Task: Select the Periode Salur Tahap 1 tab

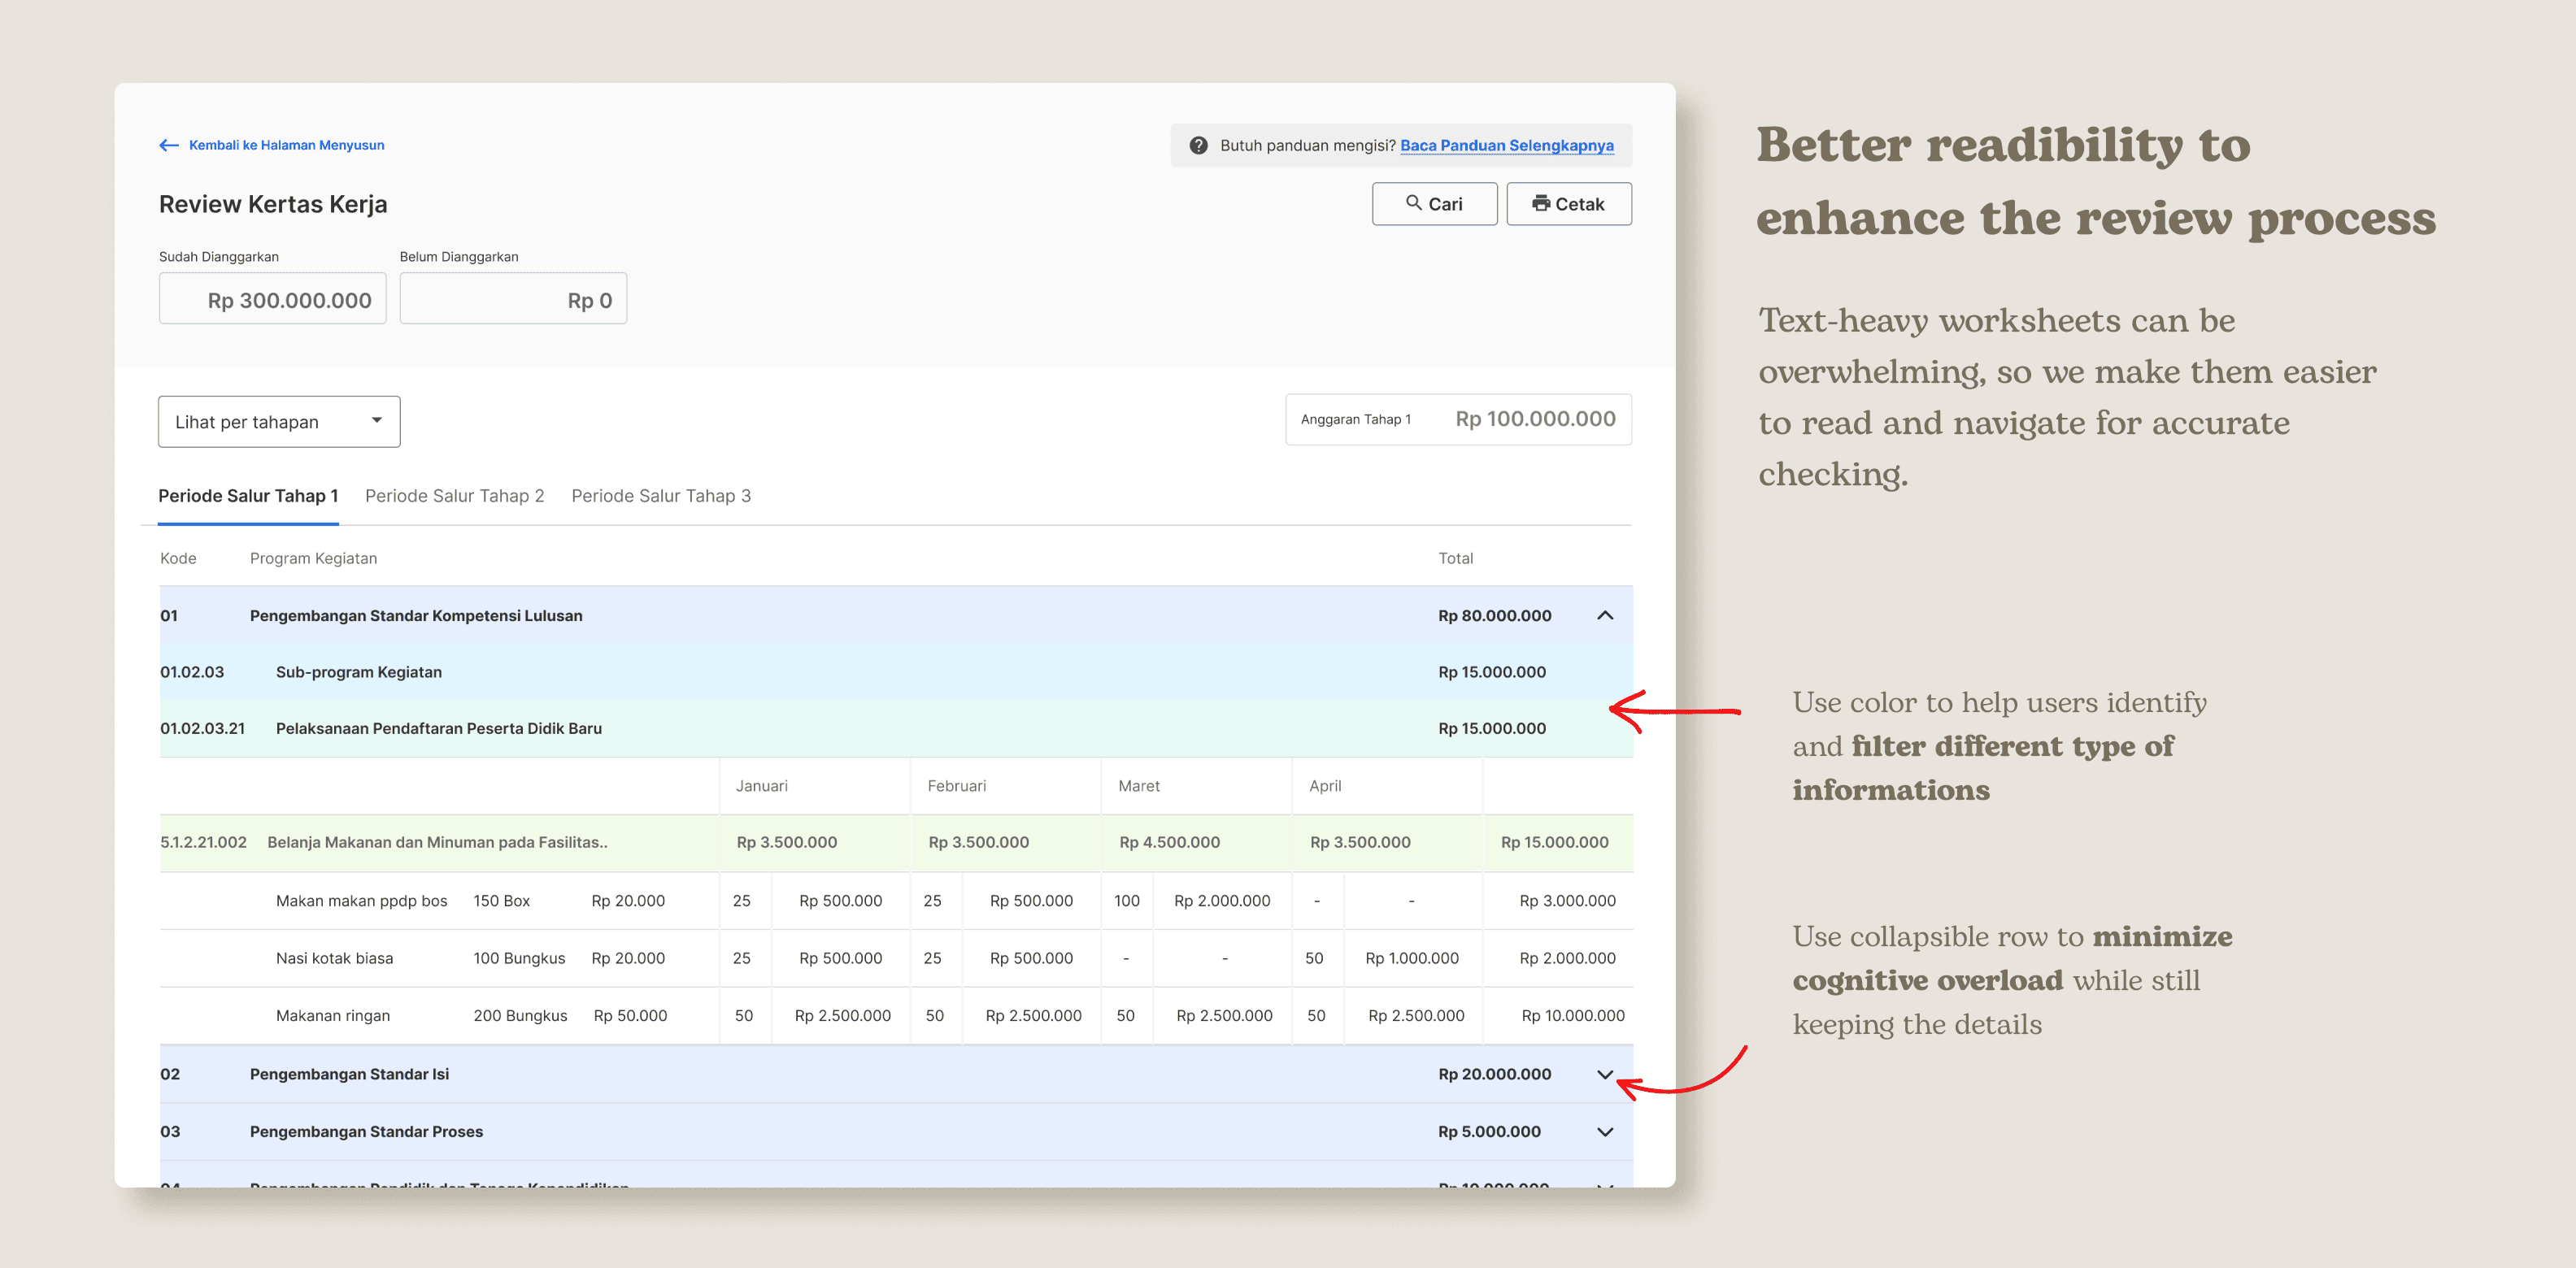Action: (x=248, y=496)
